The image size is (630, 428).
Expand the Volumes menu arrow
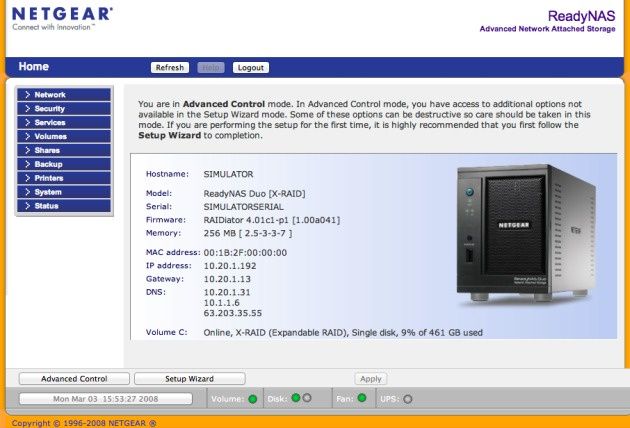[x=27, y=136]
